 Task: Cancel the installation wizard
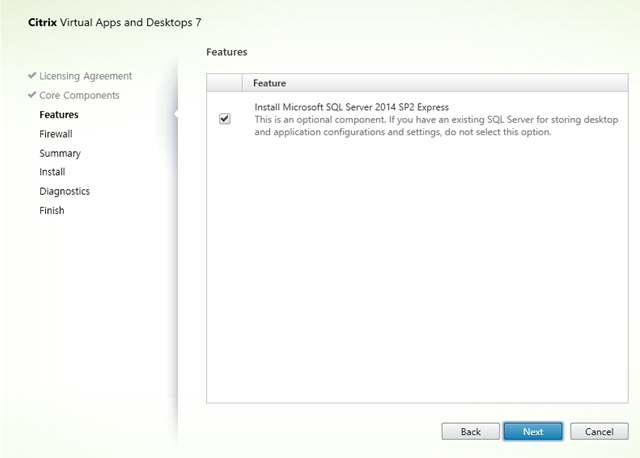tap(599, 431)
